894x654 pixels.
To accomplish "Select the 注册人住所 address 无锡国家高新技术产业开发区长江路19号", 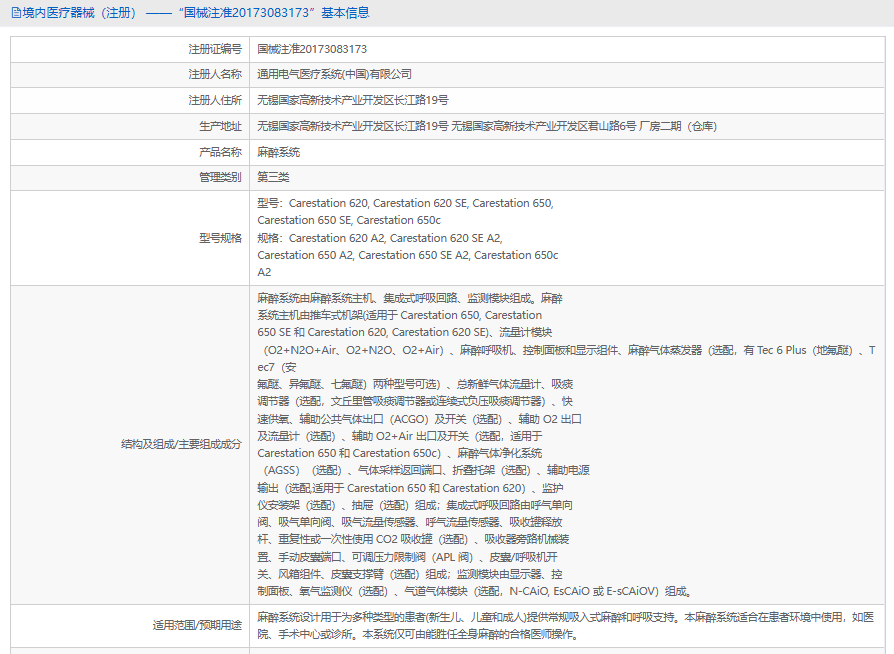I will [352, 100].
